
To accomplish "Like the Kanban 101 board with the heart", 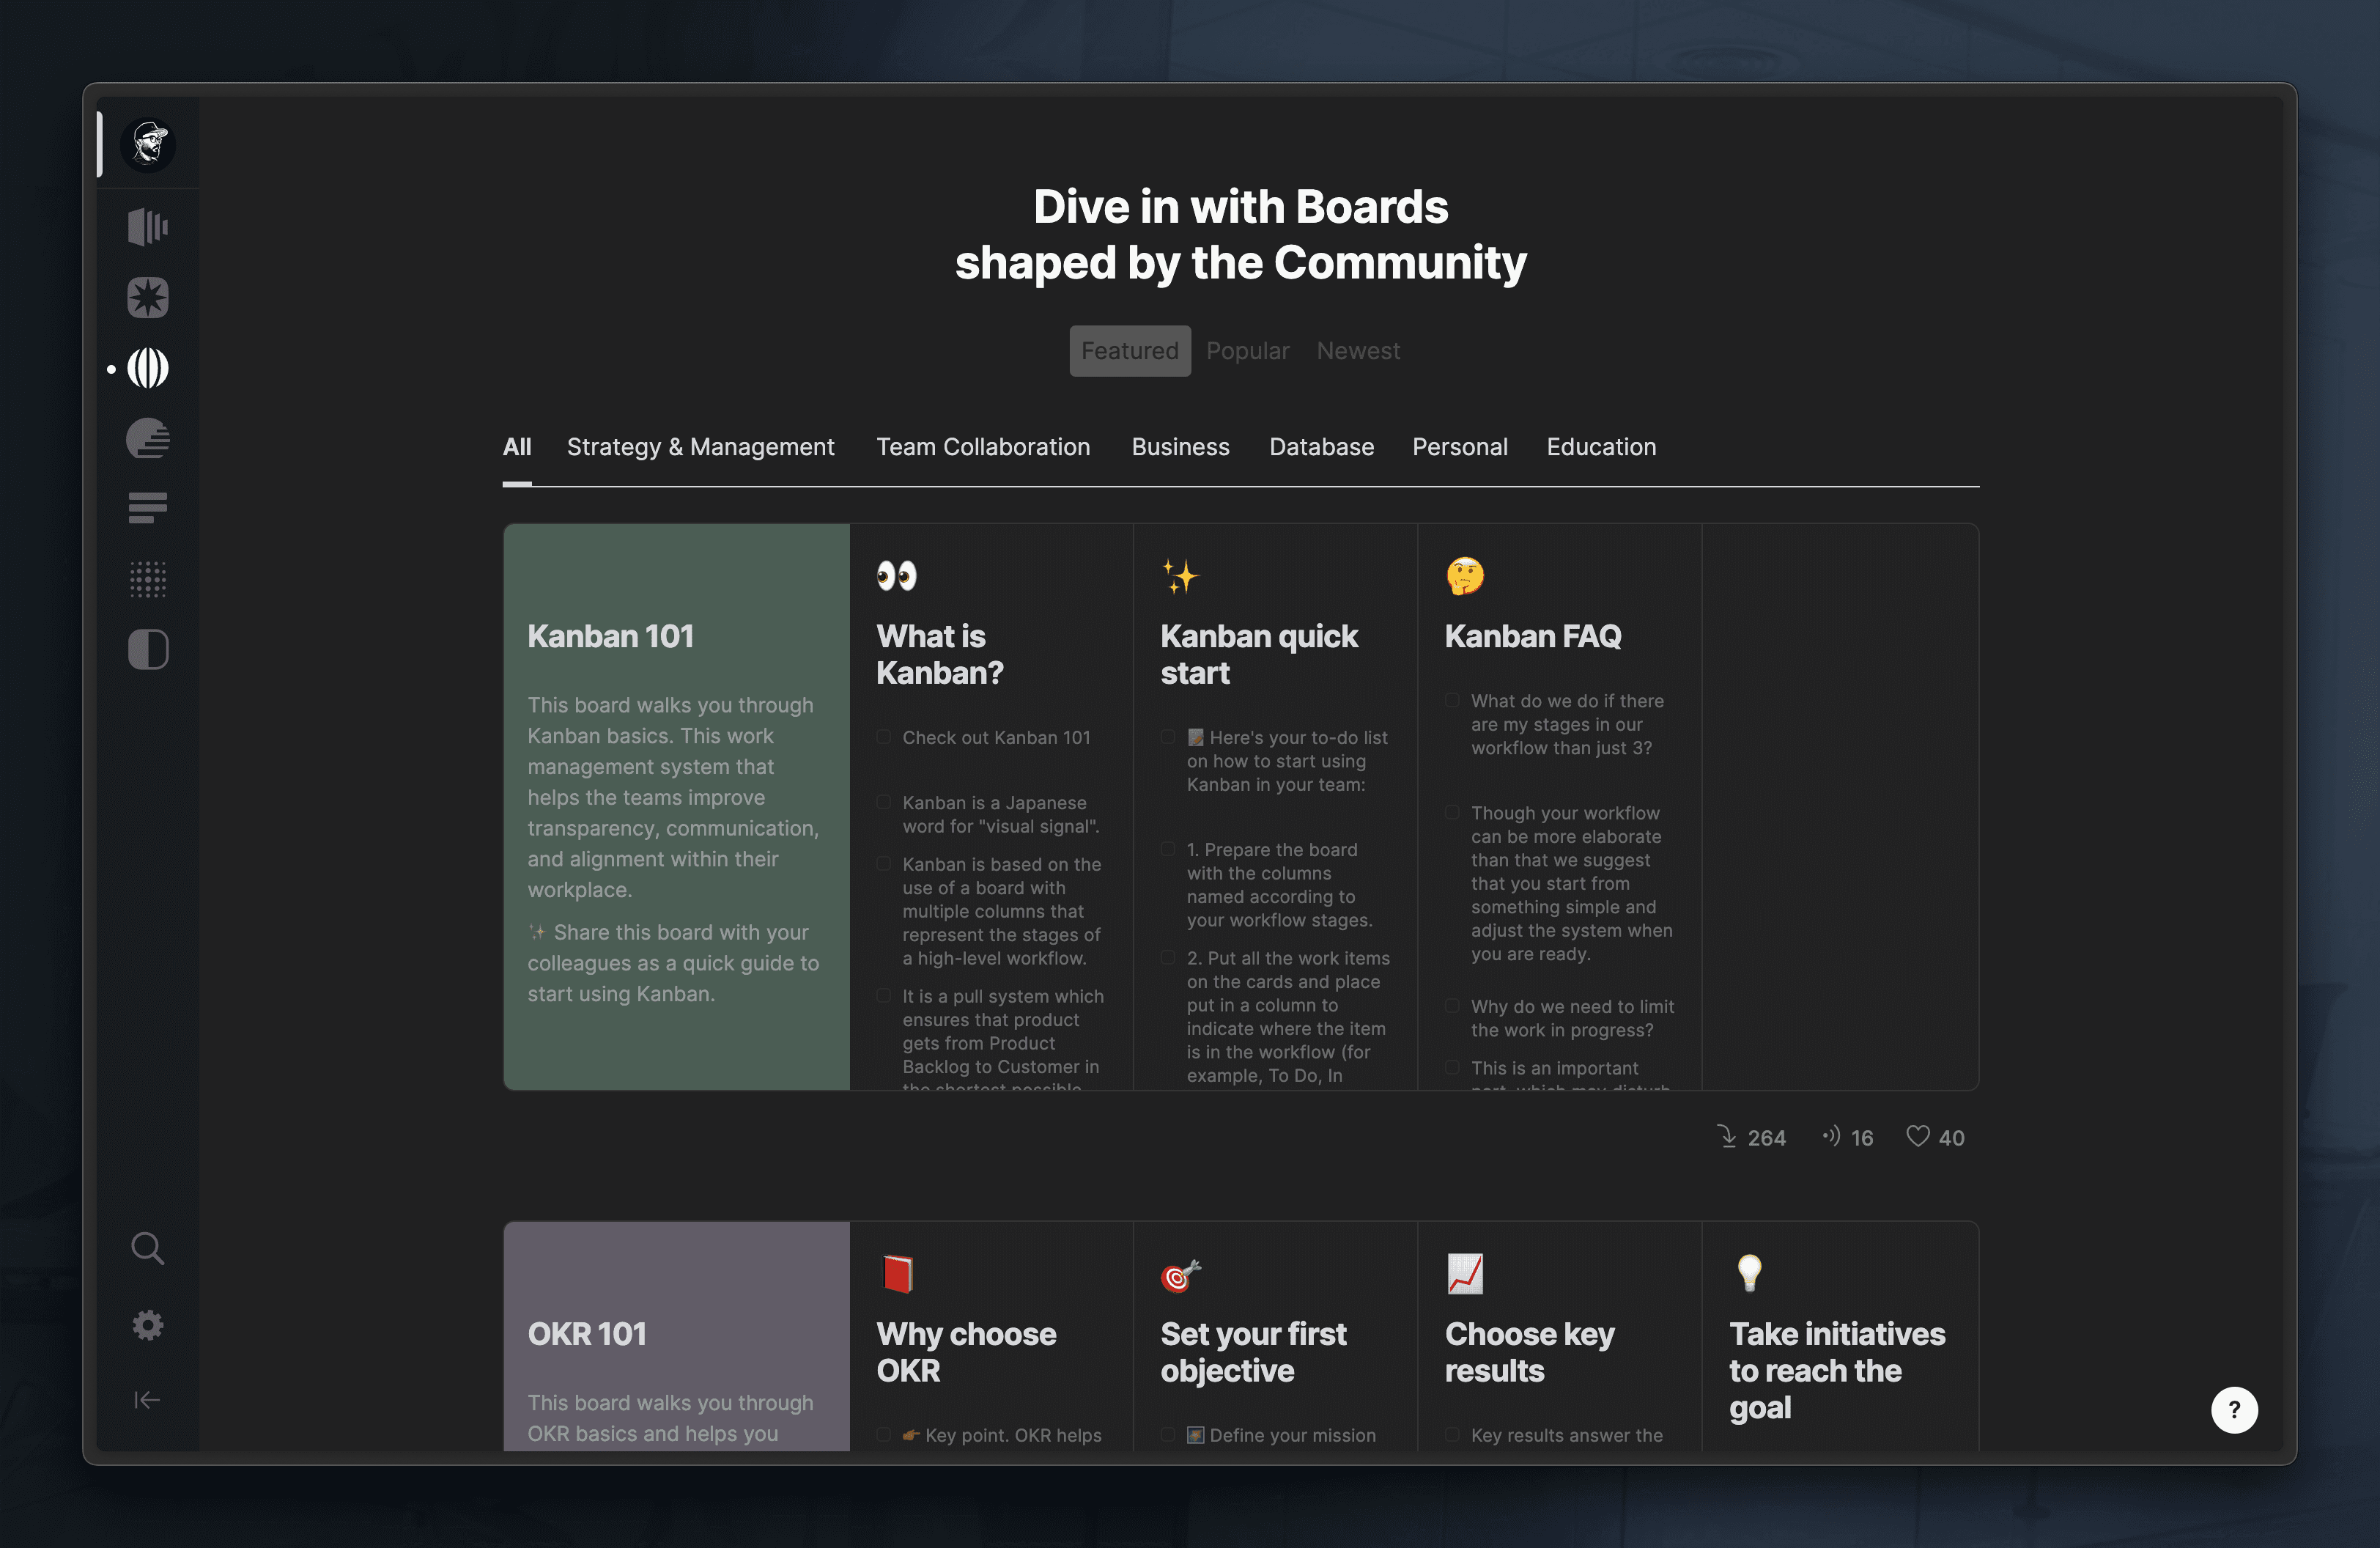I will pyautogui.click(x=1917, y=1137).
